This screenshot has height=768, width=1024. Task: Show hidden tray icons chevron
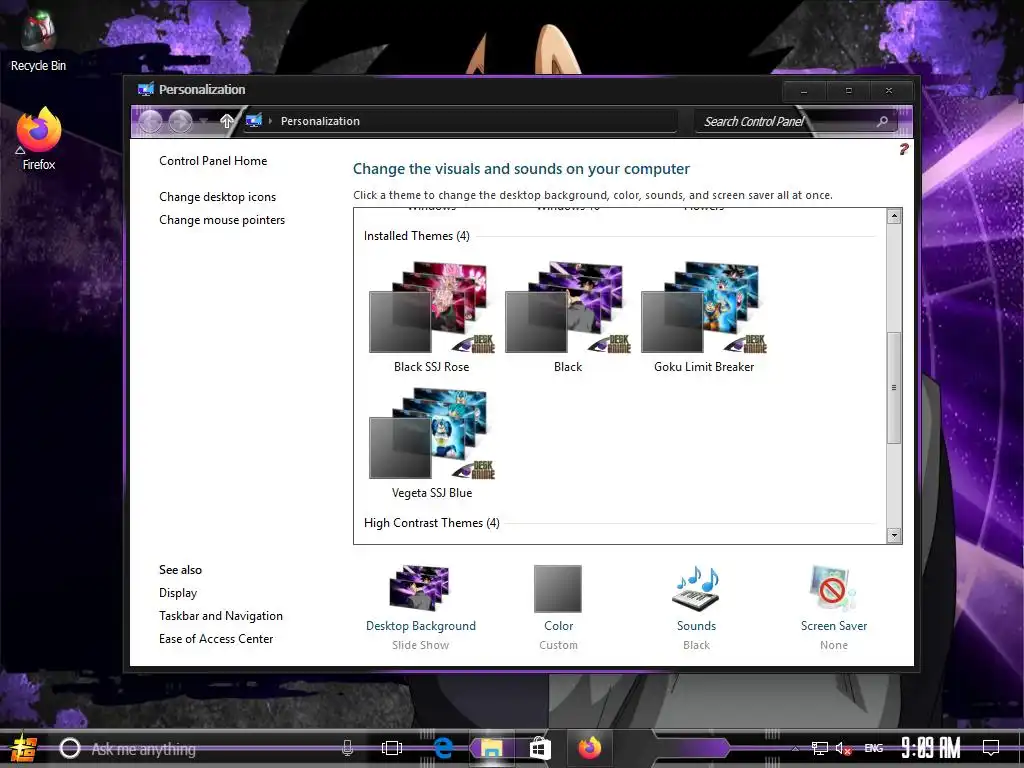pos(795,749)
